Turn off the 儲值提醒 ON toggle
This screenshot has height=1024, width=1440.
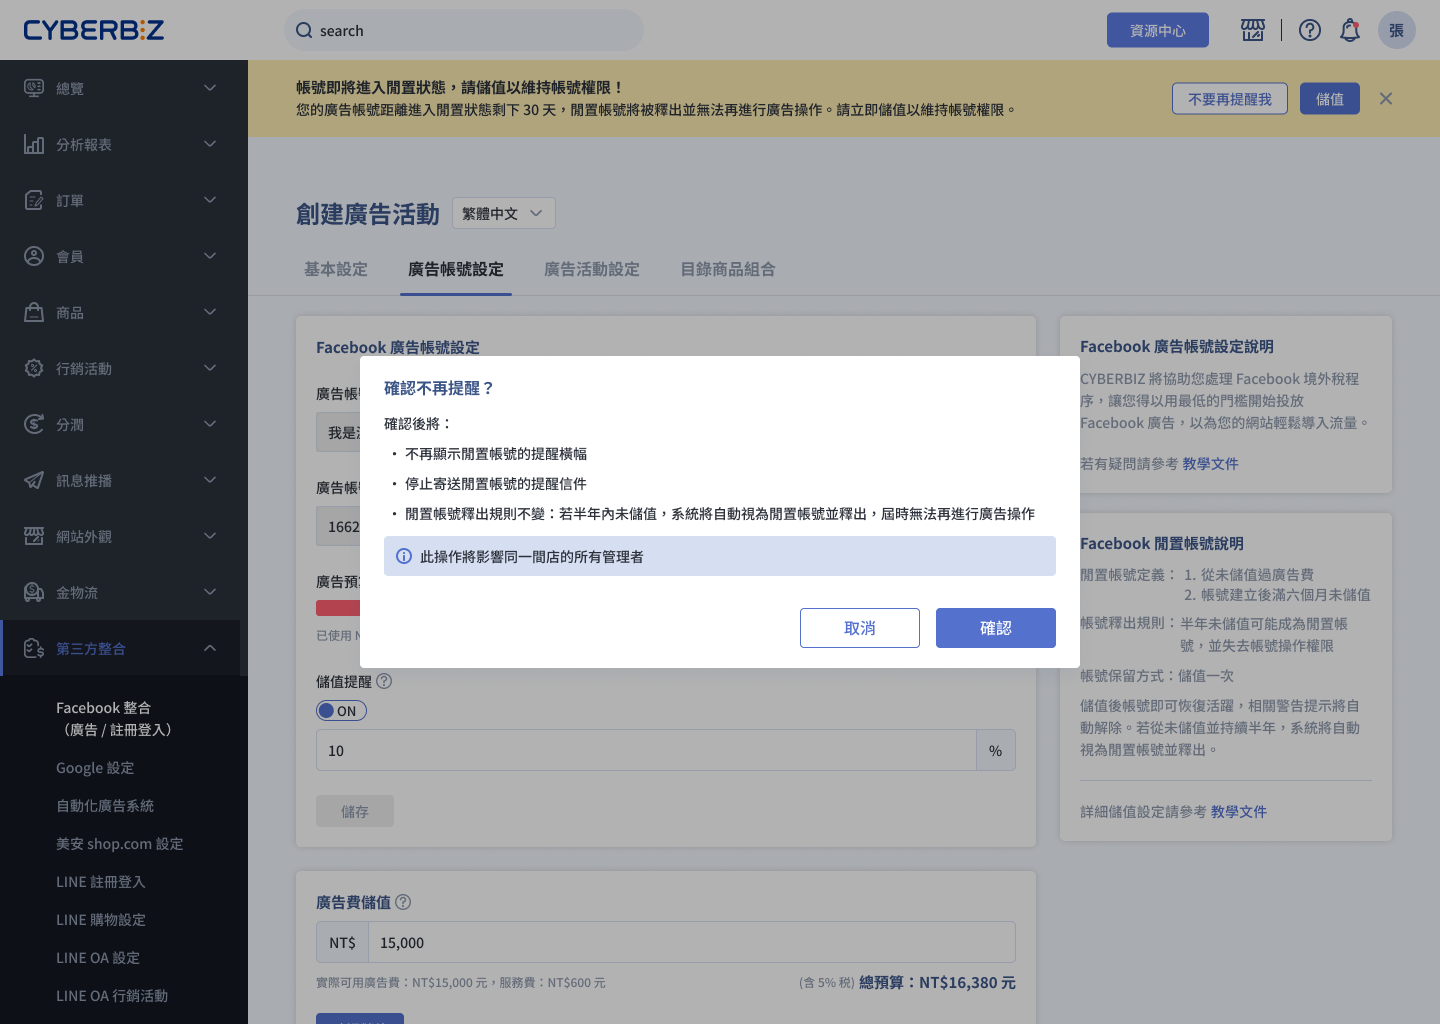[x=341, y=710]
